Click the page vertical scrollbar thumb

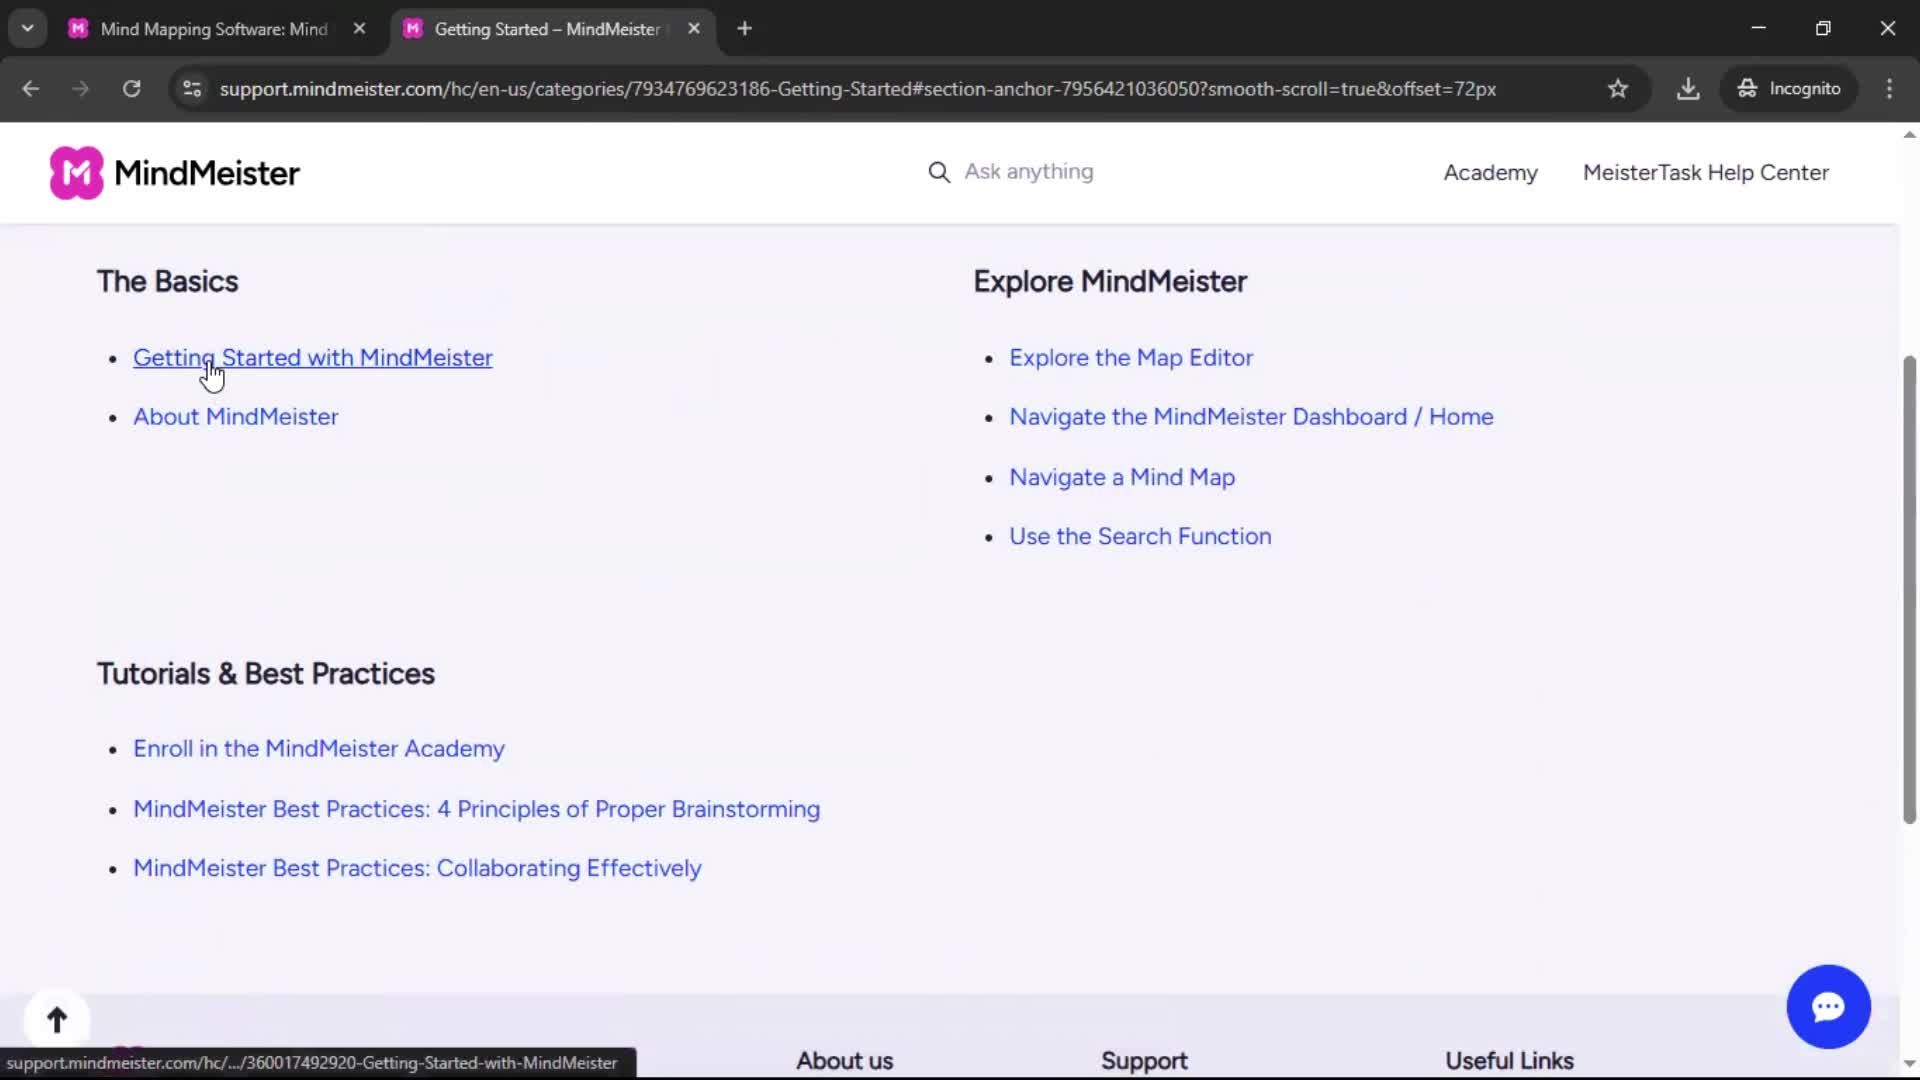click(1909, 590)
